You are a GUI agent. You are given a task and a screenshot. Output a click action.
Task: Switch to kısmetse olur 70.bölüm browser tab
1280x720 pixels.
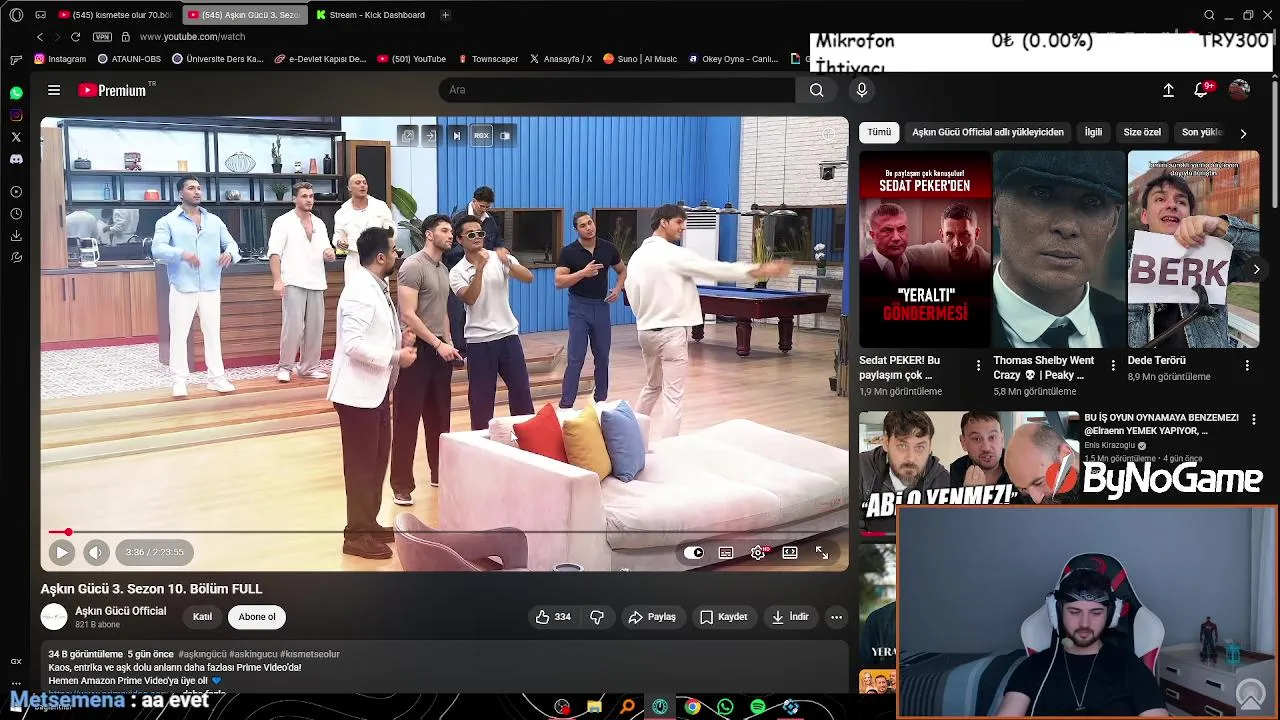coord(115,15)
